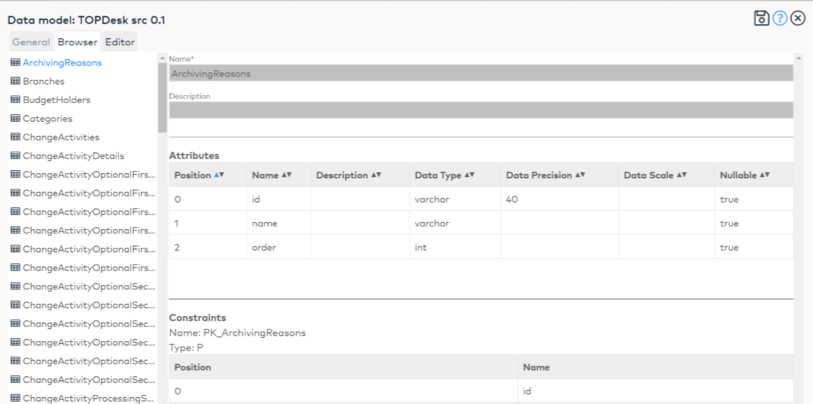Click the table icon beside Branches
Image resolution: width=813 pixels, height=404 pixels.
point(15,81)
